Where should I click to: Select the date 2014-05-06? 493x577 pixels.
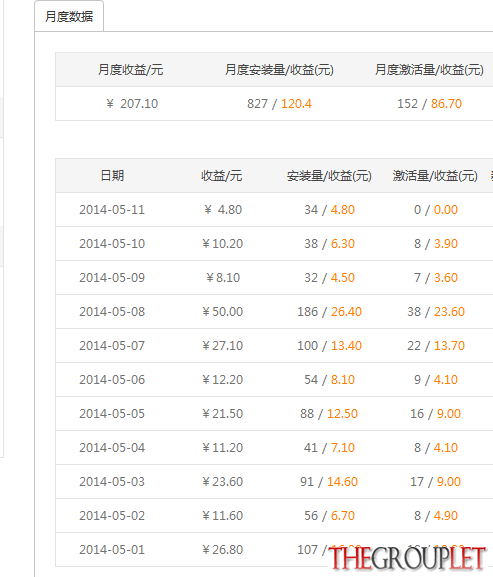pos(112,380)
